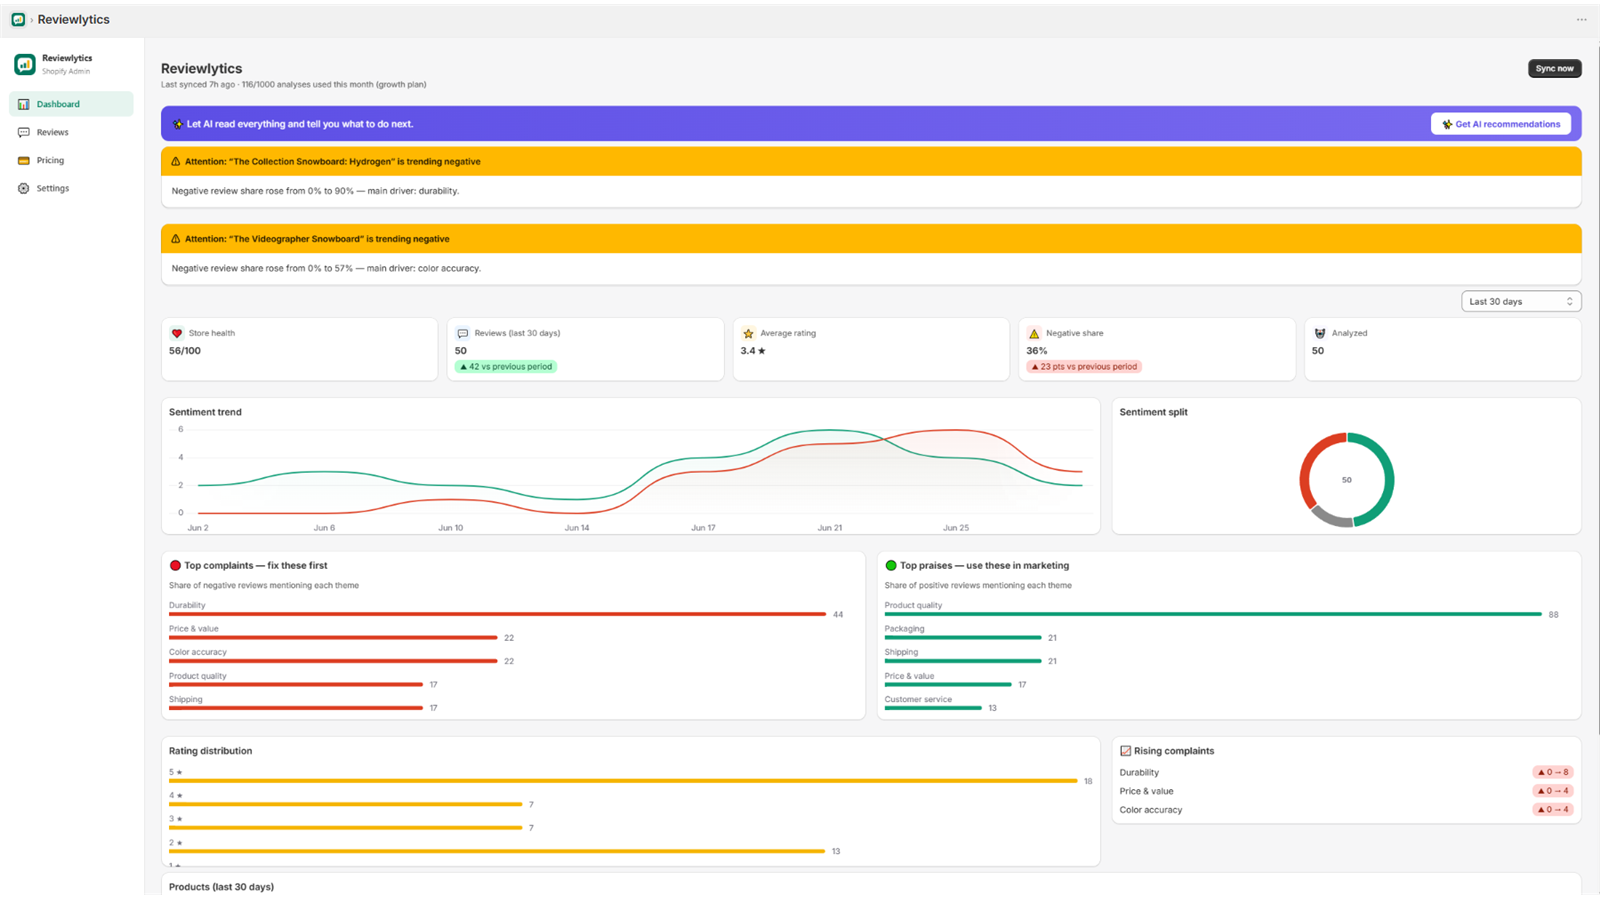Click the Dashboard chart icon in sidebar
This screenshot has width=1600, height=900.
coord(24,104)
